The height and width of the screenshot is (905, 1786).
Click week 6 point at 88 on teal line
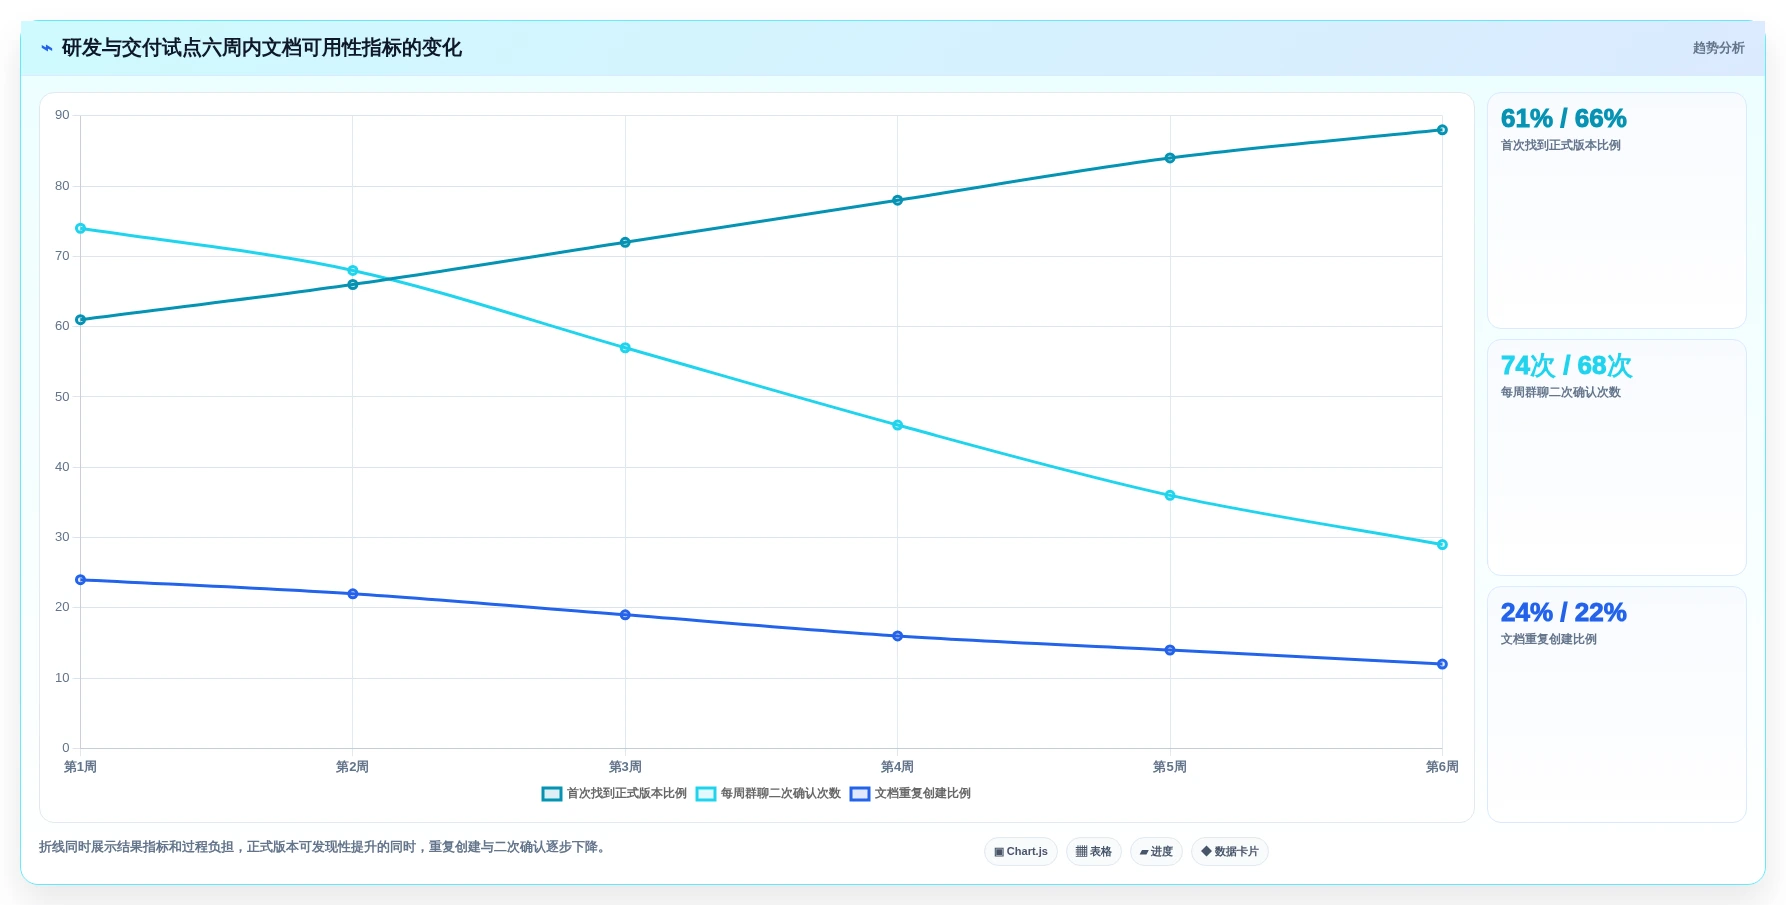[x=1442, y=130]
